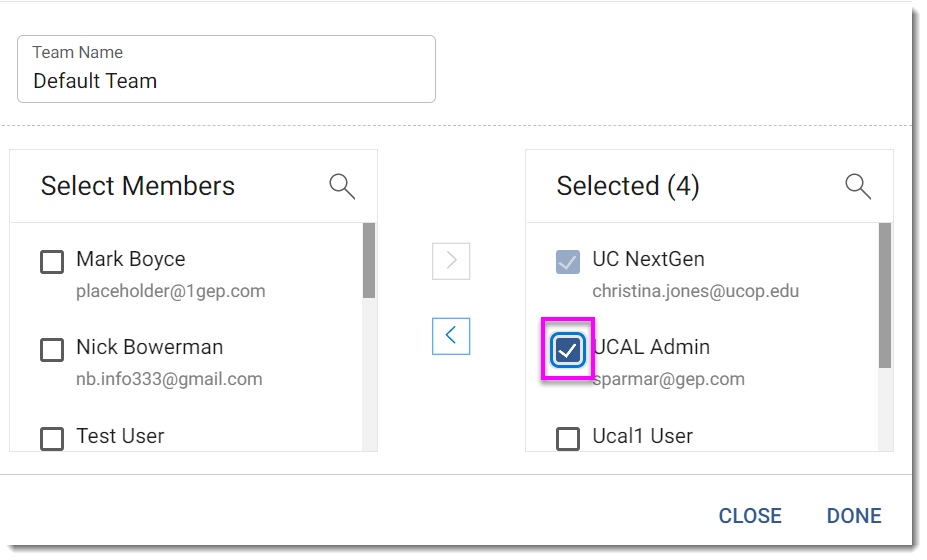Click the Mark Boyce member name
Viewport: 927px width, 560px height.
tap(131, 259)
